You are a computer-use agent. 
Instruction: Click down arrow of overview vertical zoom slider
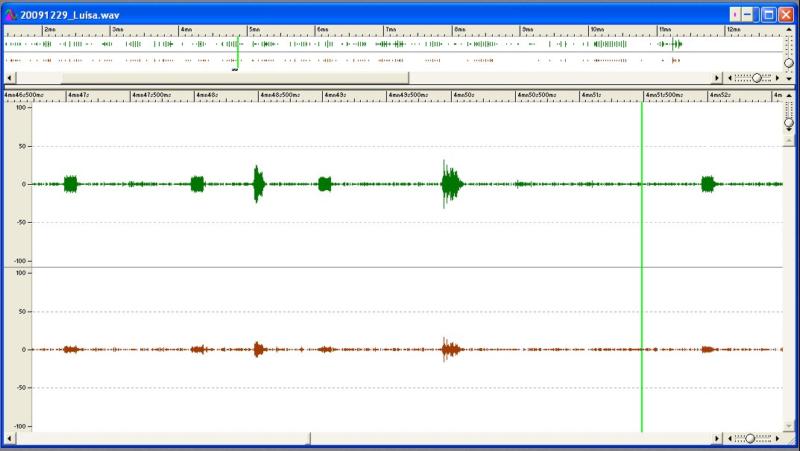coord(789,79)
